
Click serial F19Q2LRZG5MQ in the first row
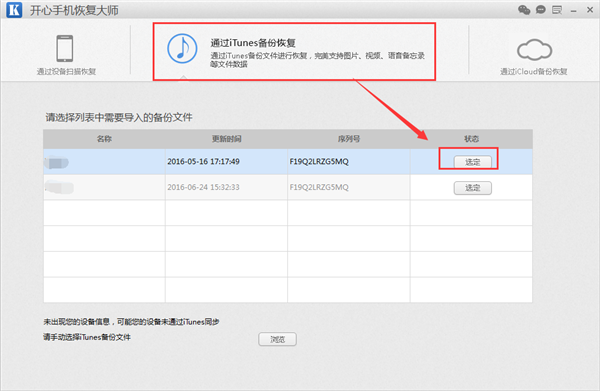click(319, 161)
